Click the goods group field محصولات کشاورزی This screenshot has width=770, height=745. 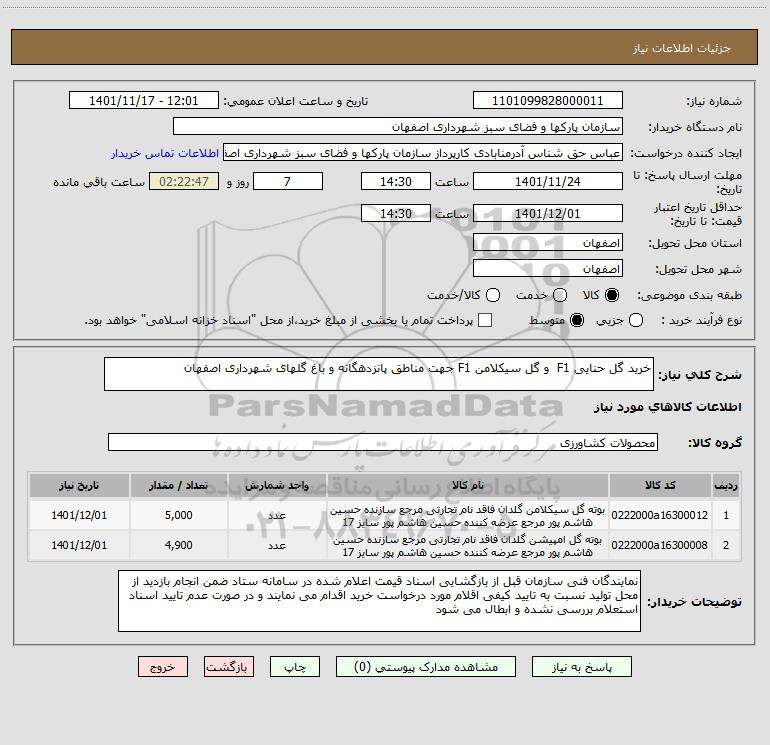(x=383, y=442)
